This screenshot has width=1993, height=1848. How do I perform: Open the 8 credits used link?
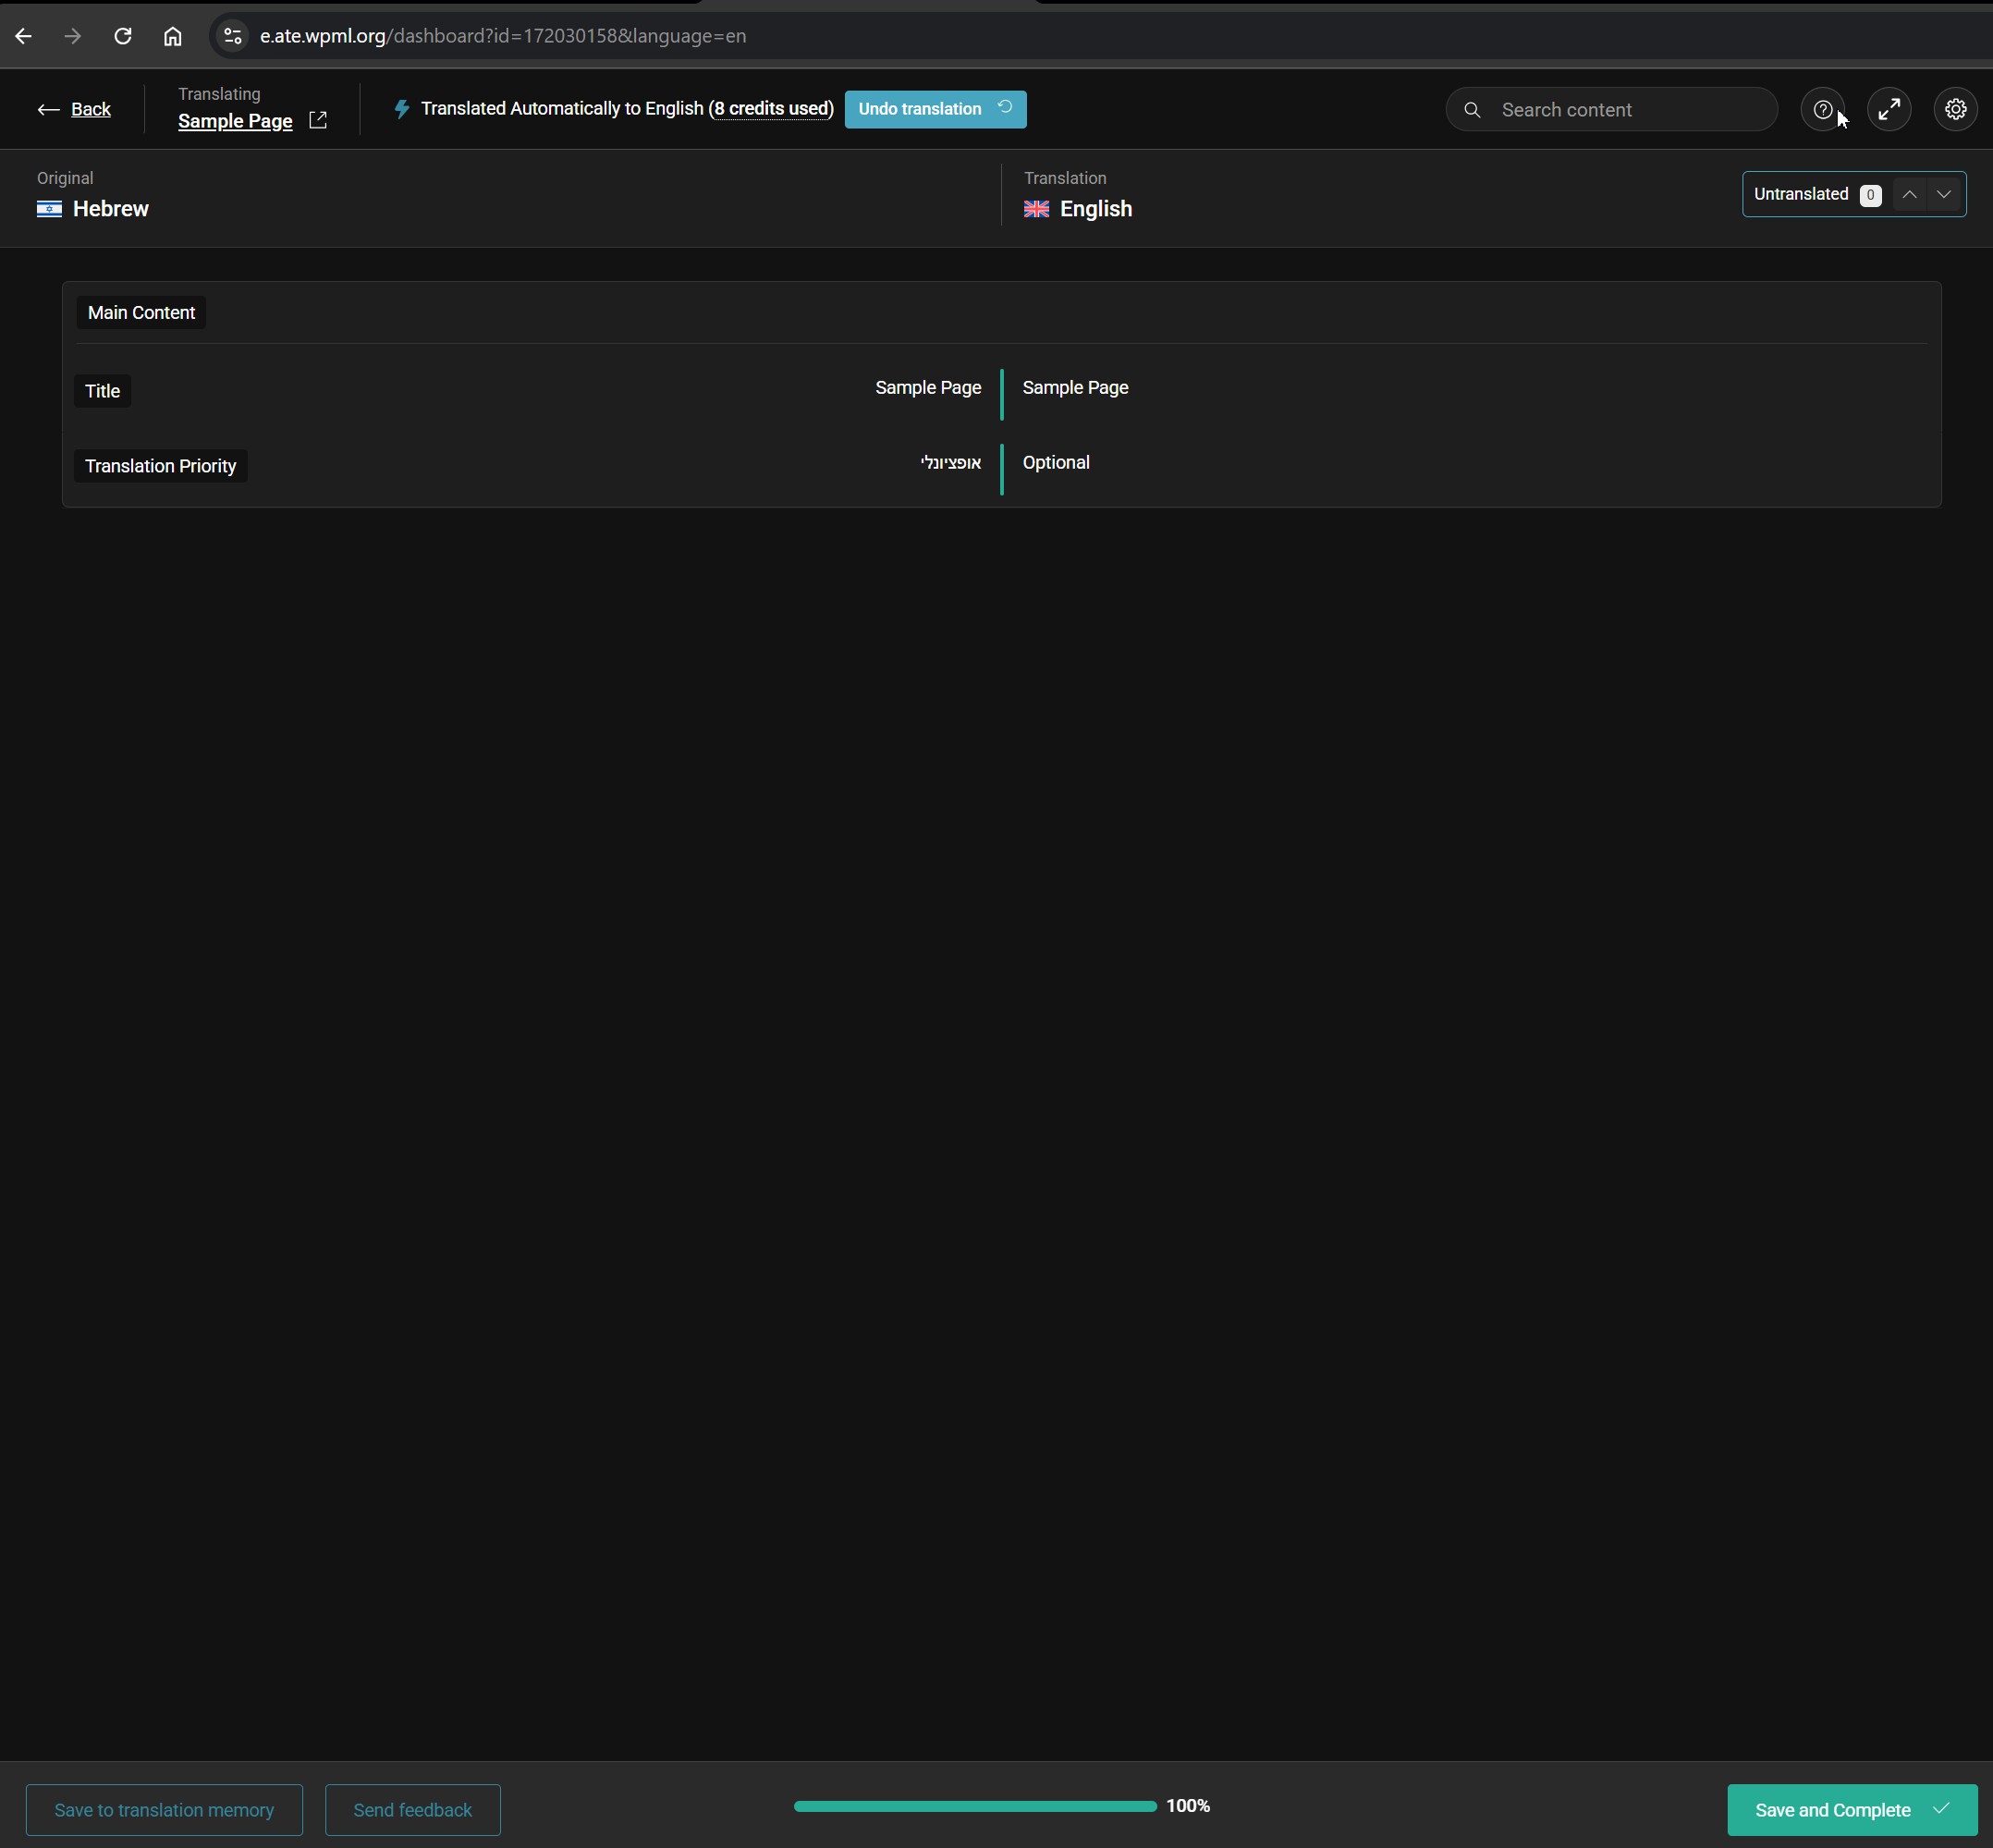tap(771, 109)
